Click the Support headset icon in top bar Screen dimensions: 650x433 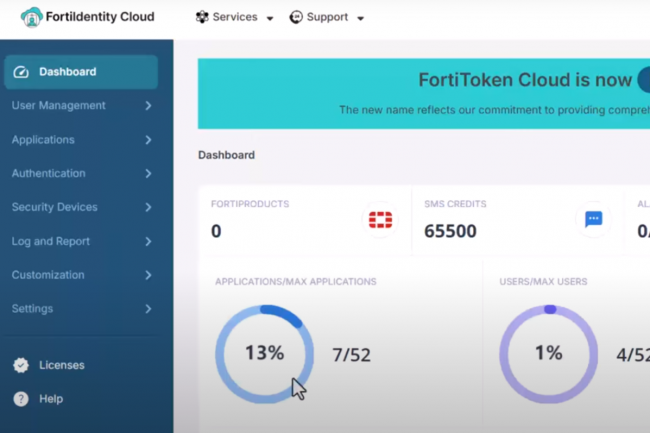[296, 17]
